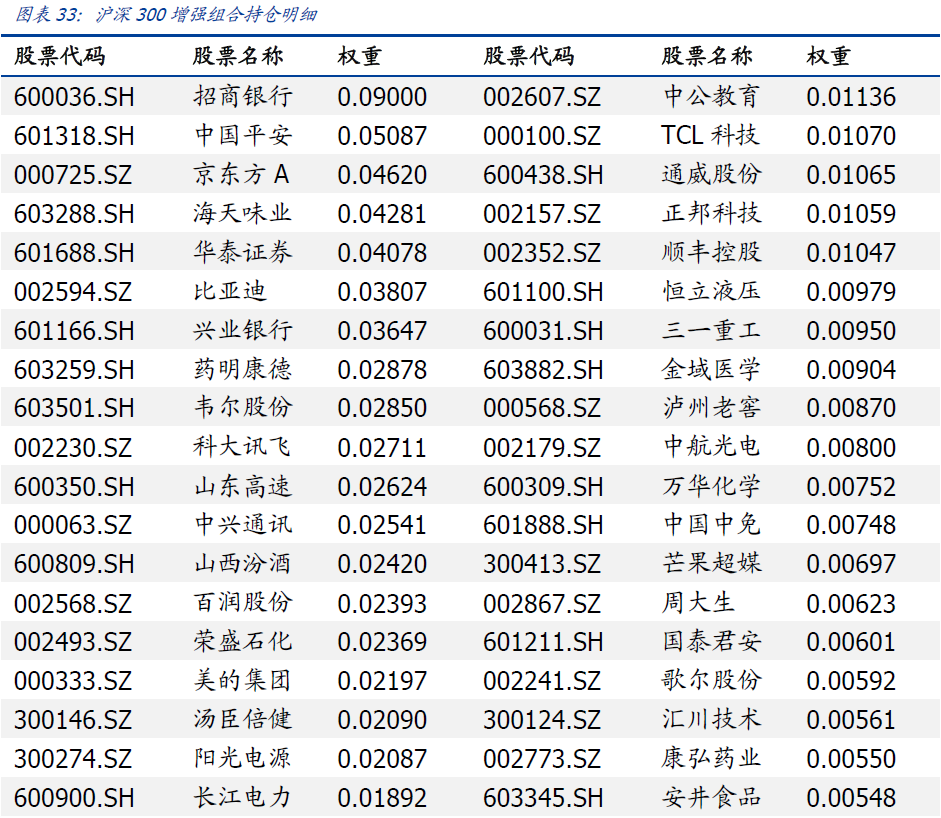The height and width of the screenshot is (818, 941).
Task: Click stock name 兴业银行
Action: click(x=243, y=330)
